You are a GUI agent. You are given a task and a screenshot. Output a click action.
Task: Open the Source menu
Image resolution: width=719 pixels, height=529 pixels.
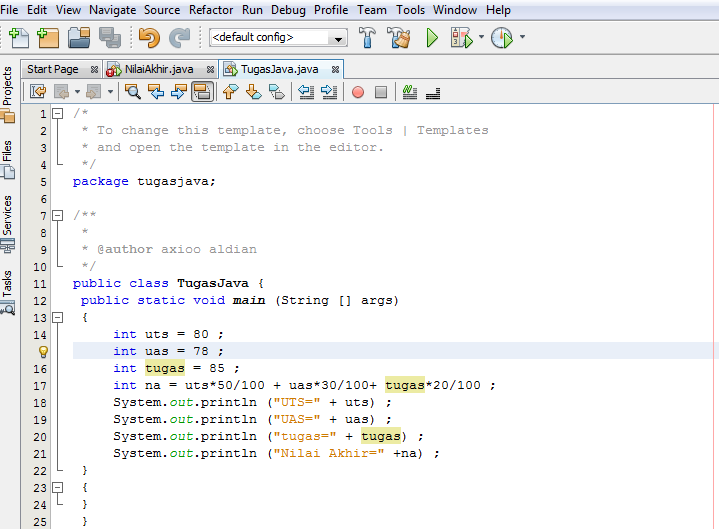coord(162,10)
